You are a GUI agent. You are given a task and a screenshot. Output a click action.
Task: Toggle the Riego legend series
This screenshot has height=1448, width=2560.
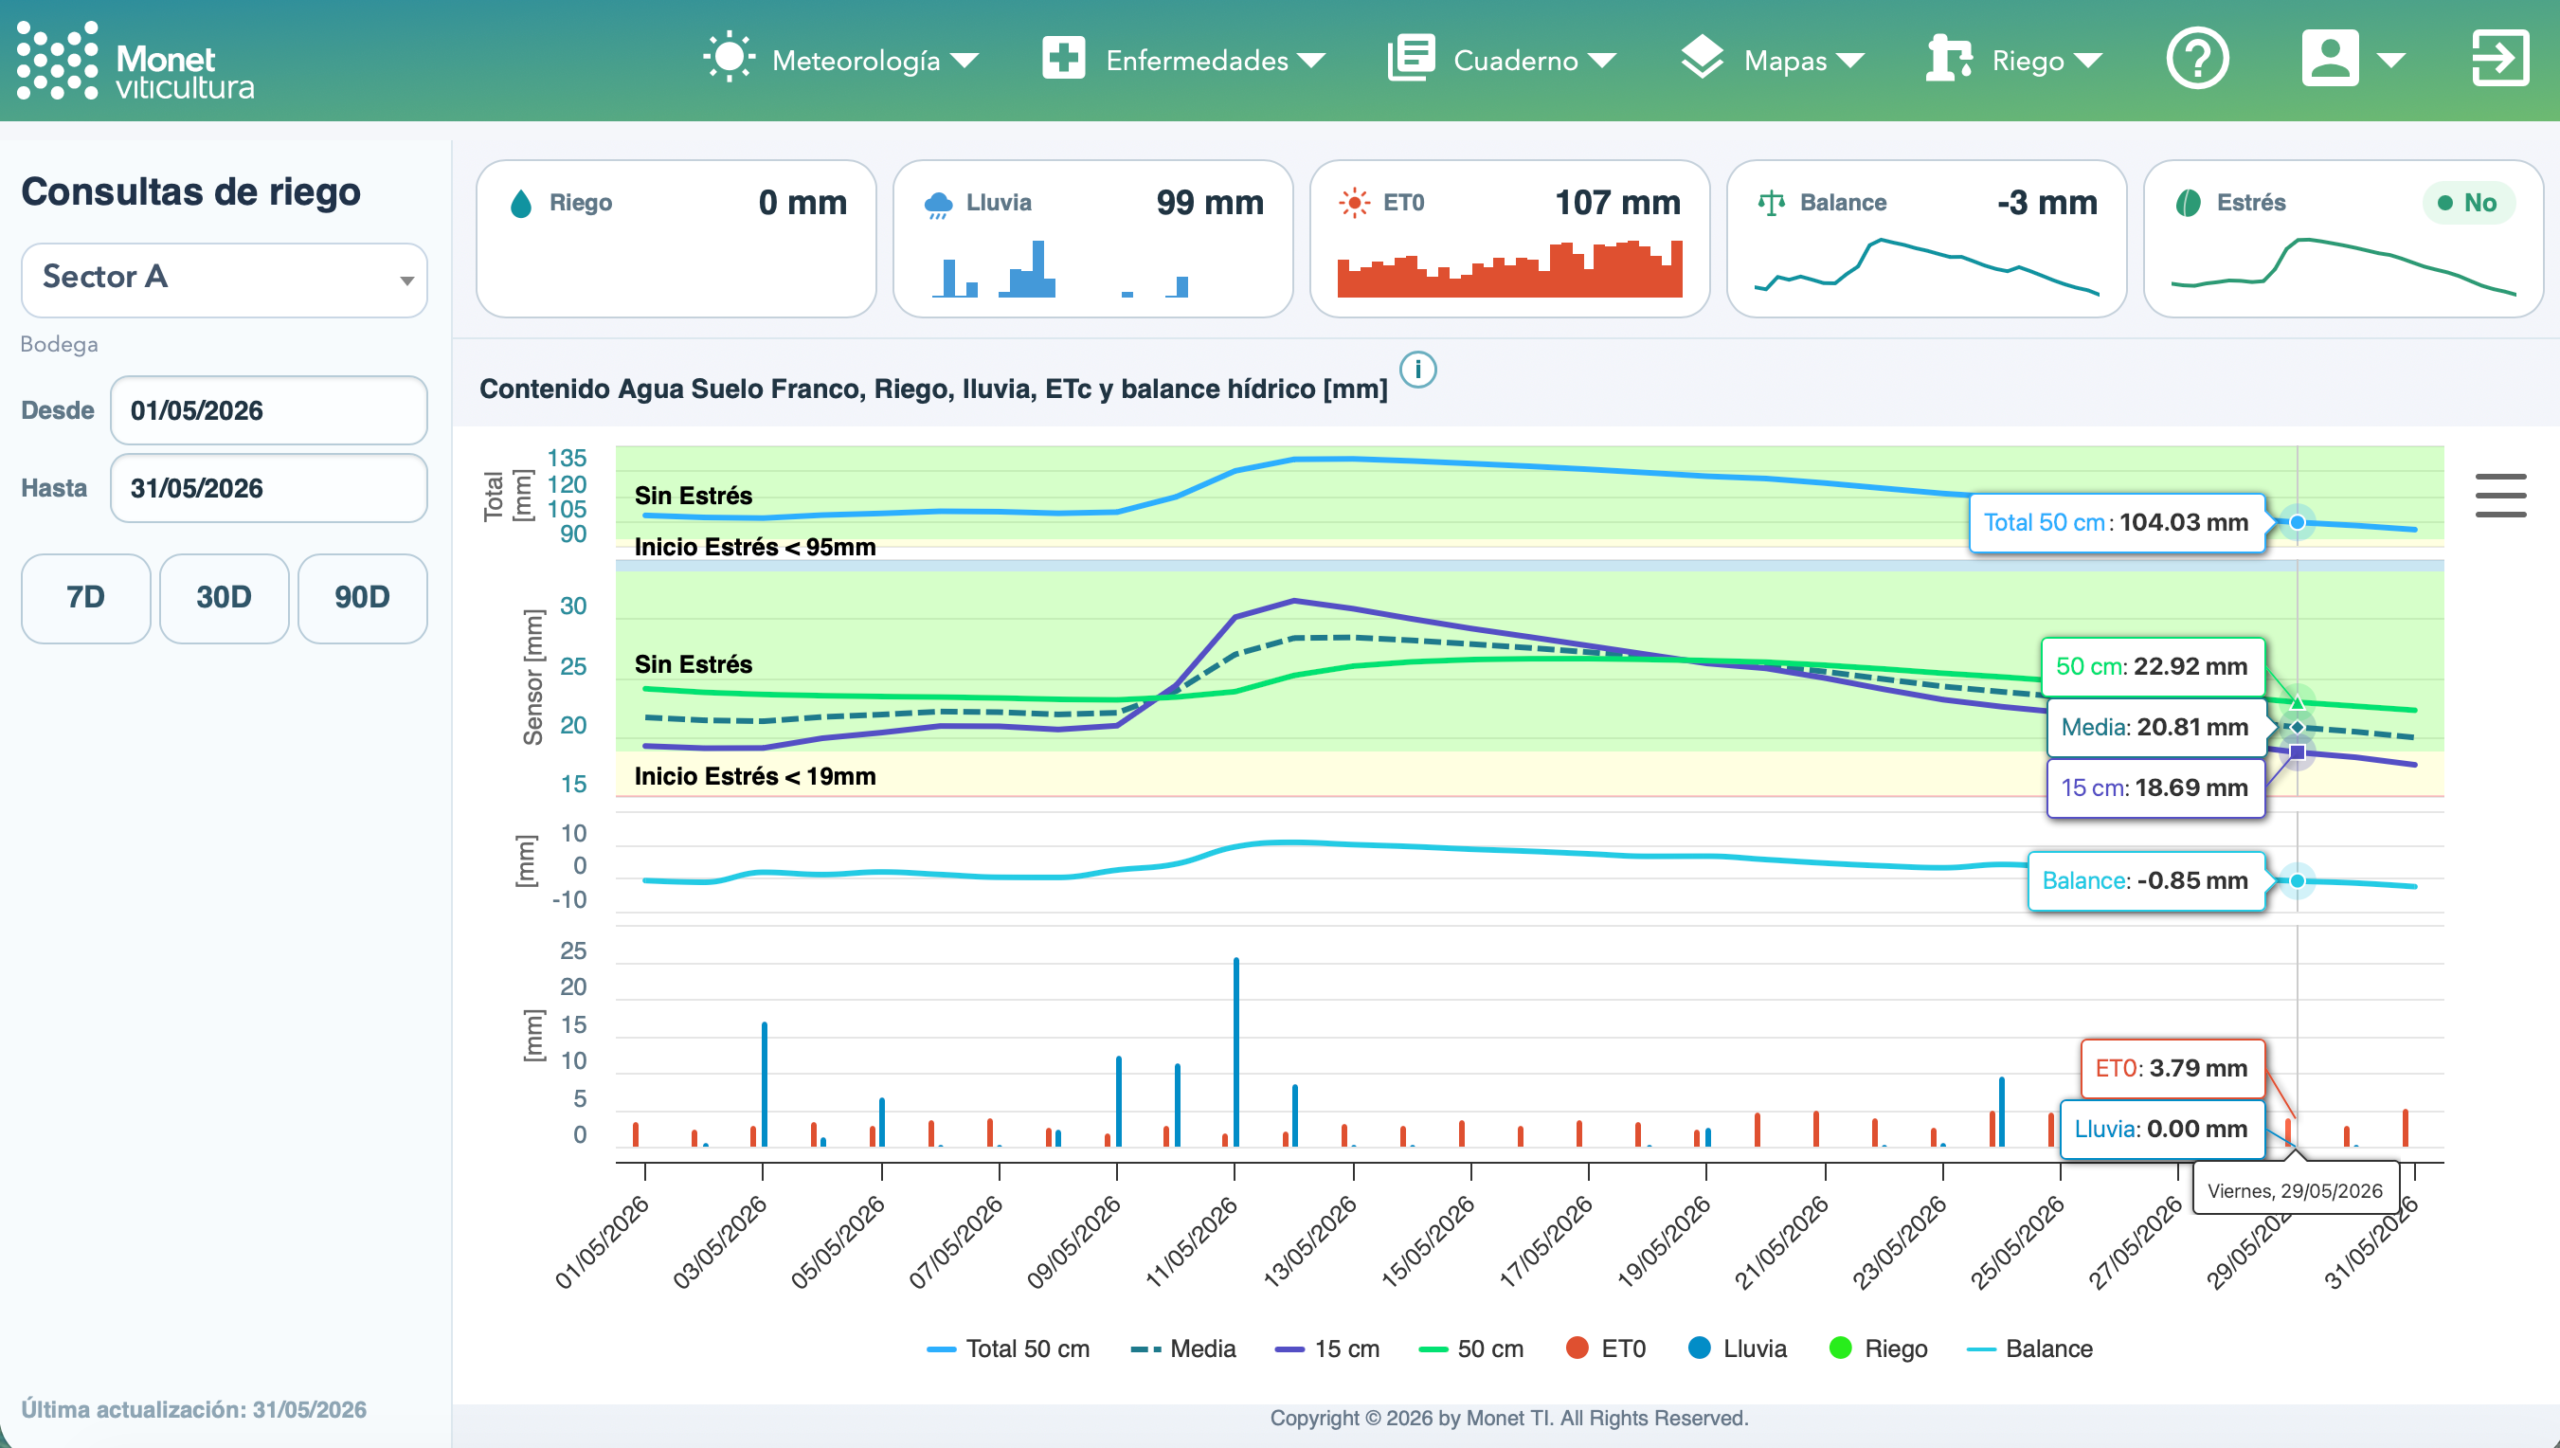pos(1878,1349)
